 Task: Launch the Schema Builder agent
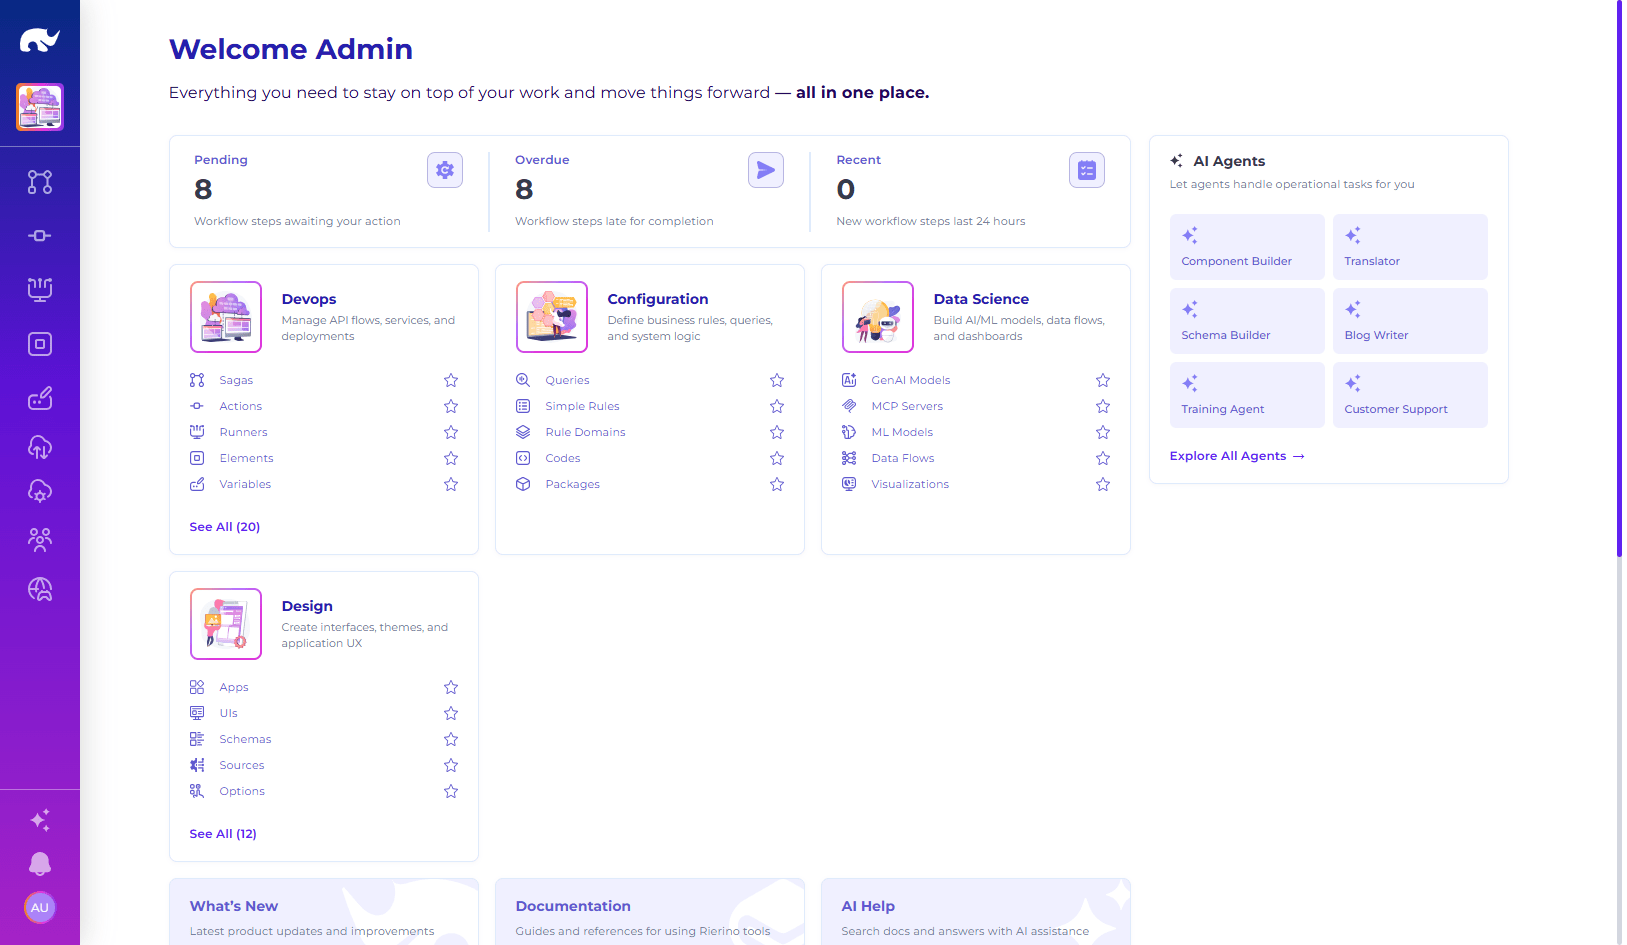point(1247,321)
